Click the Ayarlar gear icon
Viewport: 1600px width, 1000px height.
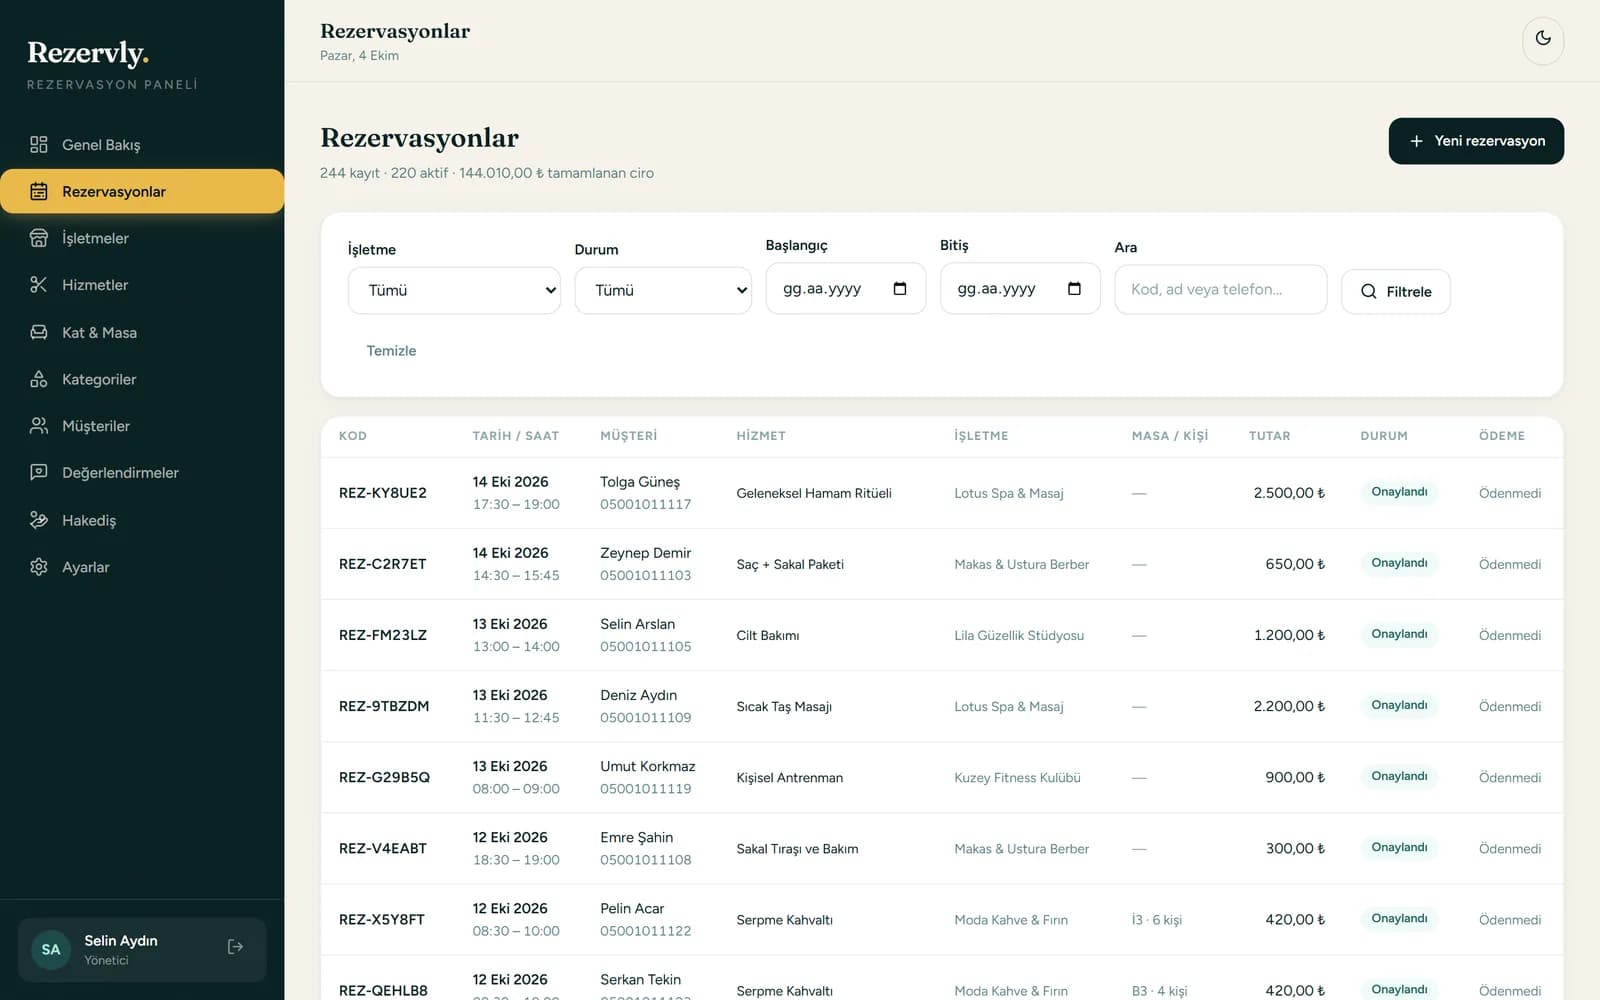(39, 567)
